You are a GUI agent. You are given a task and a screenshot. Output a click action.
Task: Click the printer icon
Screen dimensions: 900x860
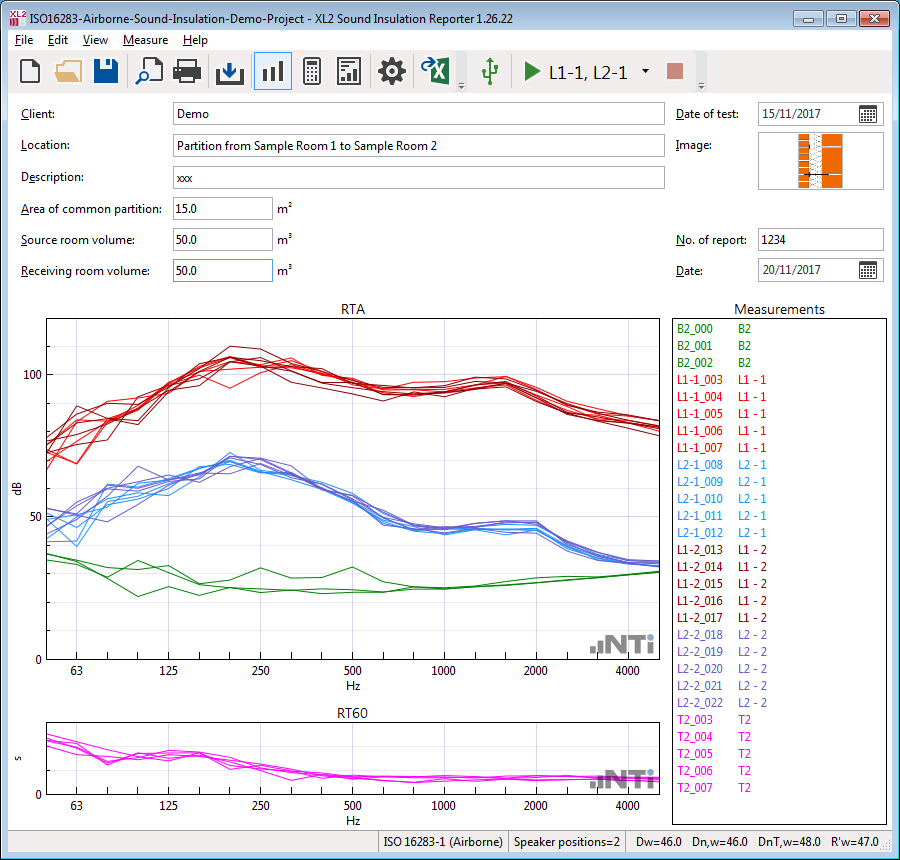point(188,71)
